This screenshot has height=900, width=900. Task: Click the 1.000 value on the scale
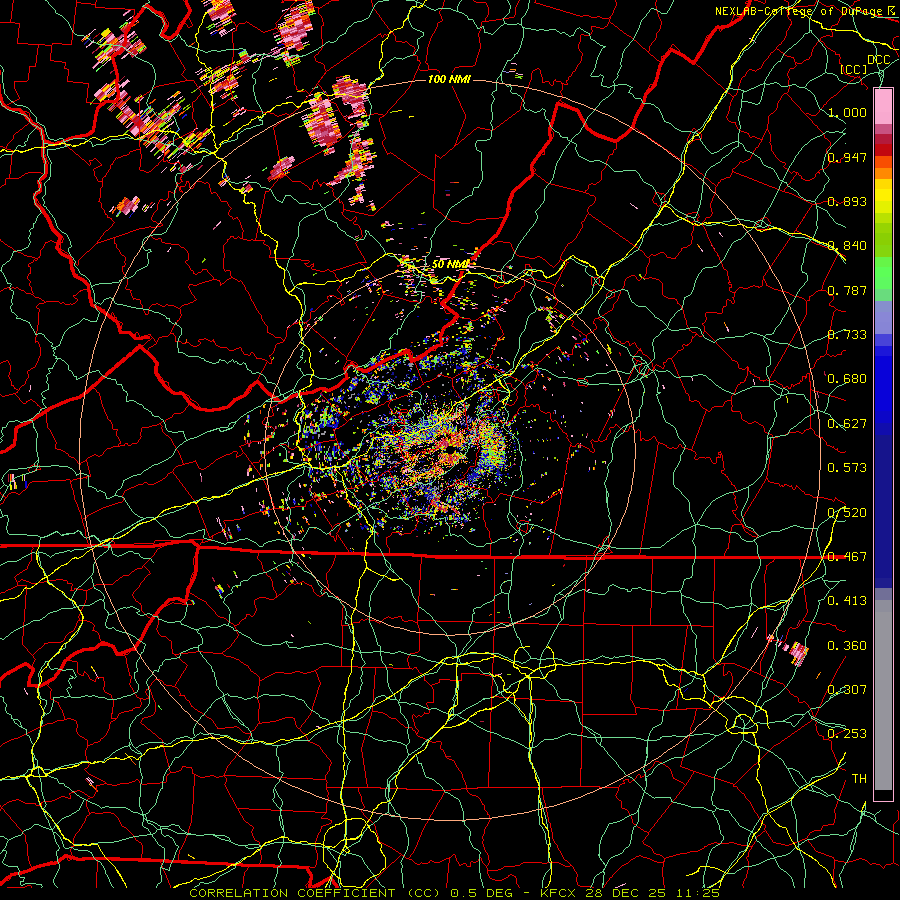click(847, 112)
